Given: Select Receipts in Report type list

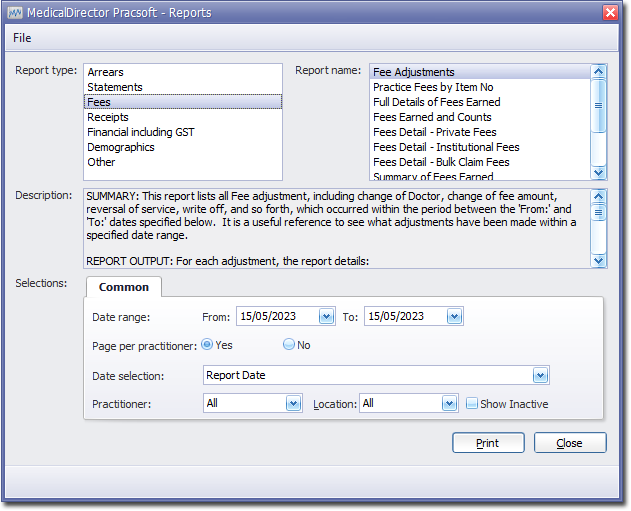Looking at the screenshot, I should click(x=108, y=117).
